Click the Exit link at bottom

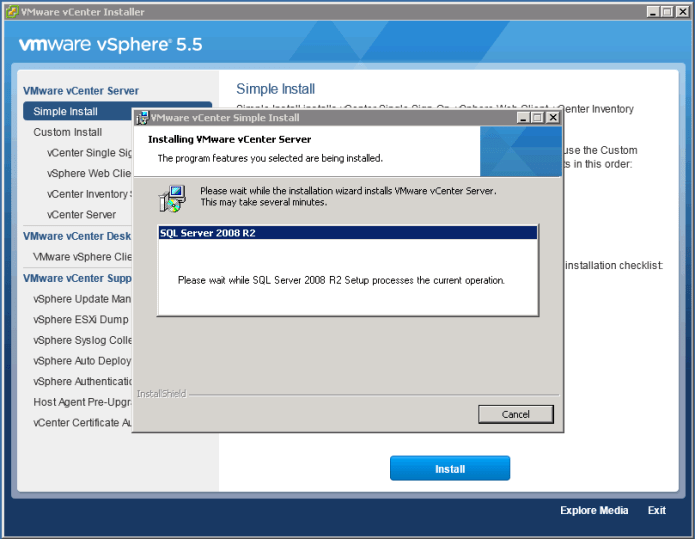(x=656, y=511)
